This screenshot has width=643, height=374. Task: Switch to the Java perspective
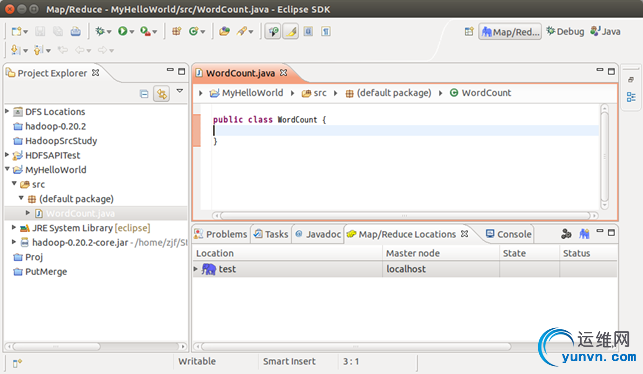click(x=605, y=32)
